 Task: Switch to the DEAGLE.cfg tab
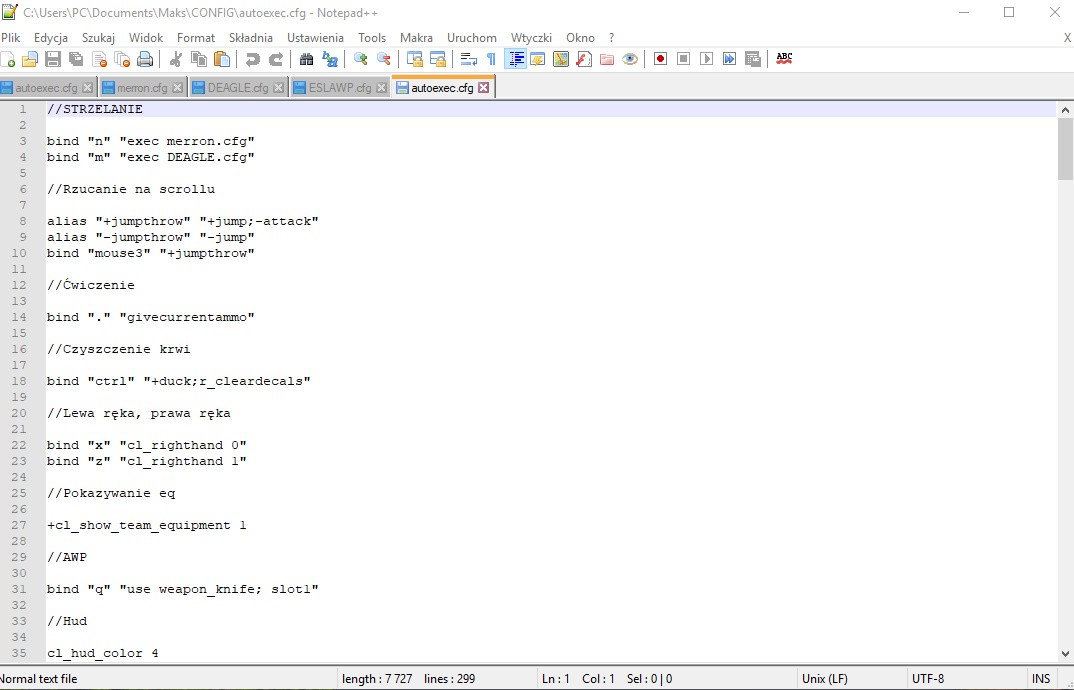tap(238, 88)
